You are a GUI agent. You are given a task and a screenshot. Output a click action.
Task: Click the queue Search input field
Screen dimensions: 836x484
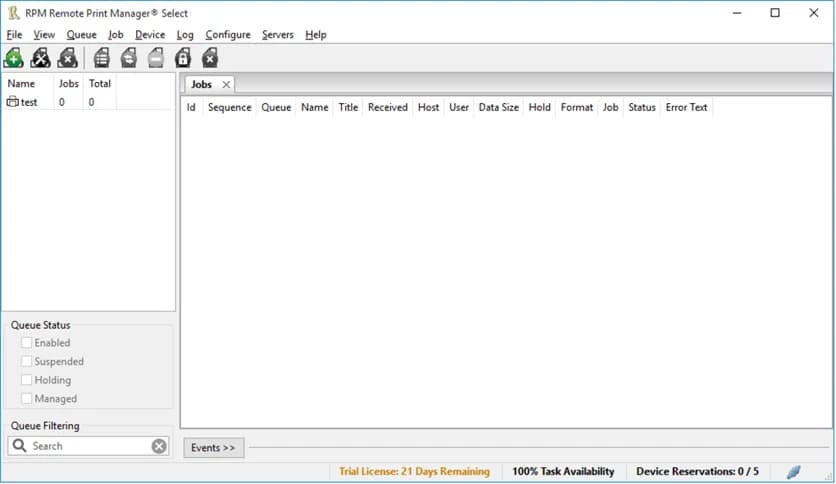(x=89, y=446)
